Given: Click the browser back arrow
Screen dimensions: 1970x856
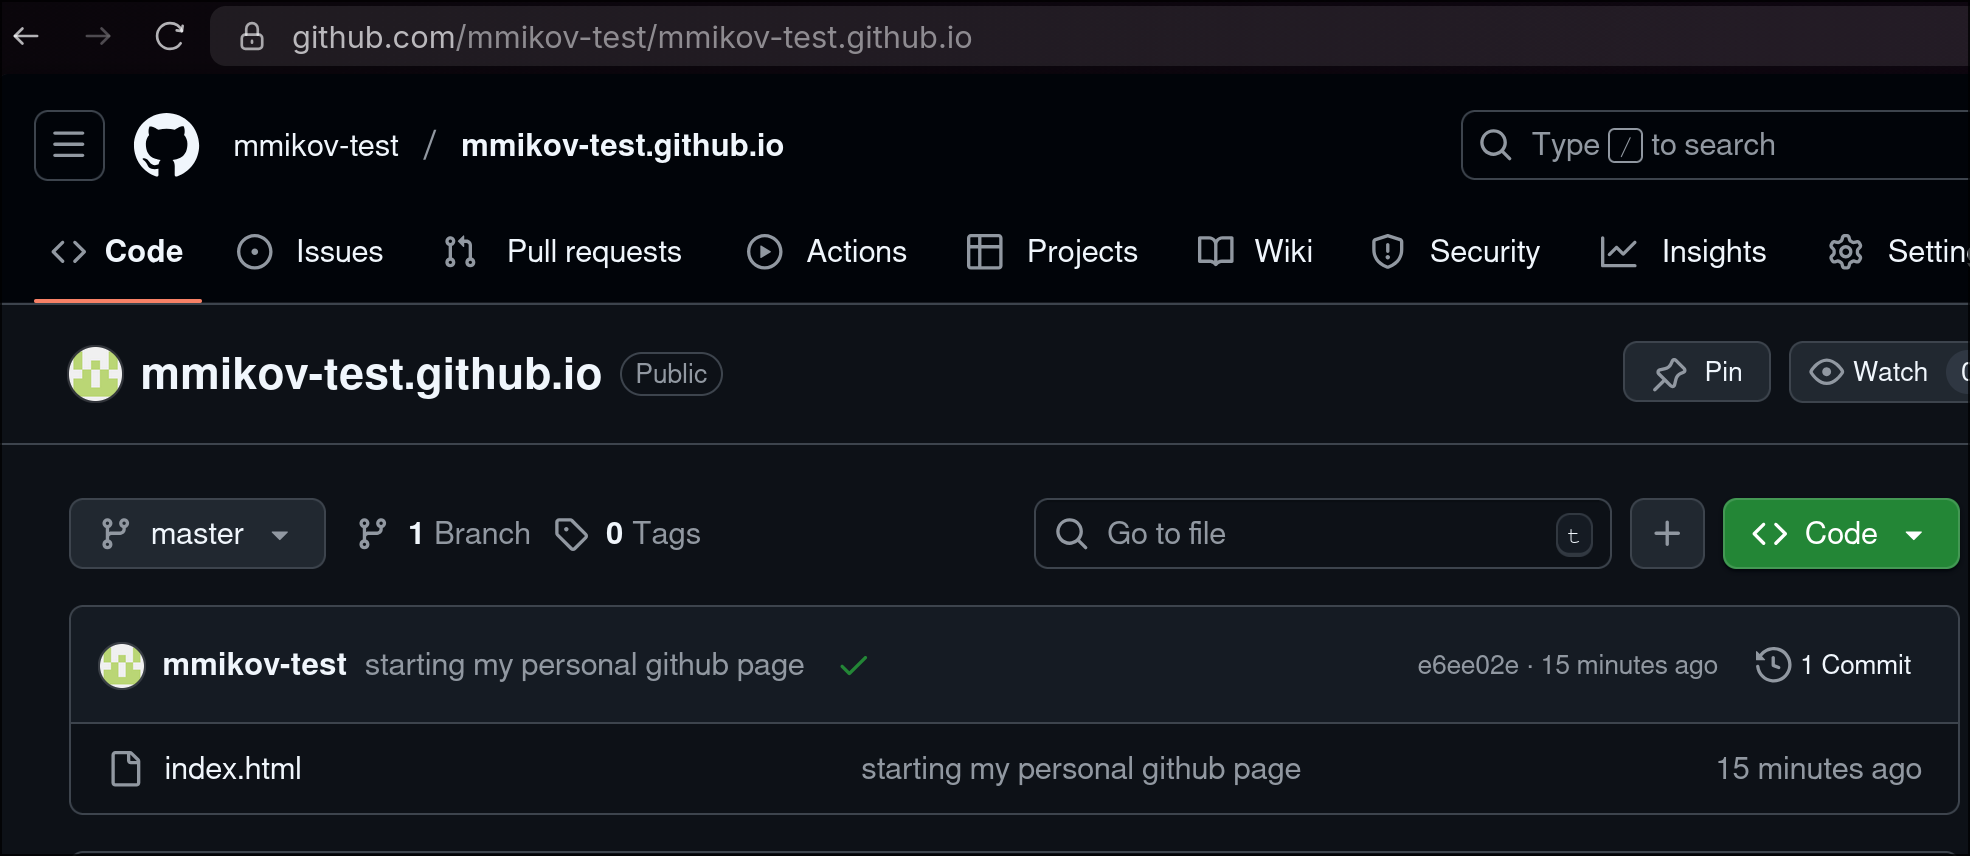Looking at the screenshot, I should (x=26, y=37).
